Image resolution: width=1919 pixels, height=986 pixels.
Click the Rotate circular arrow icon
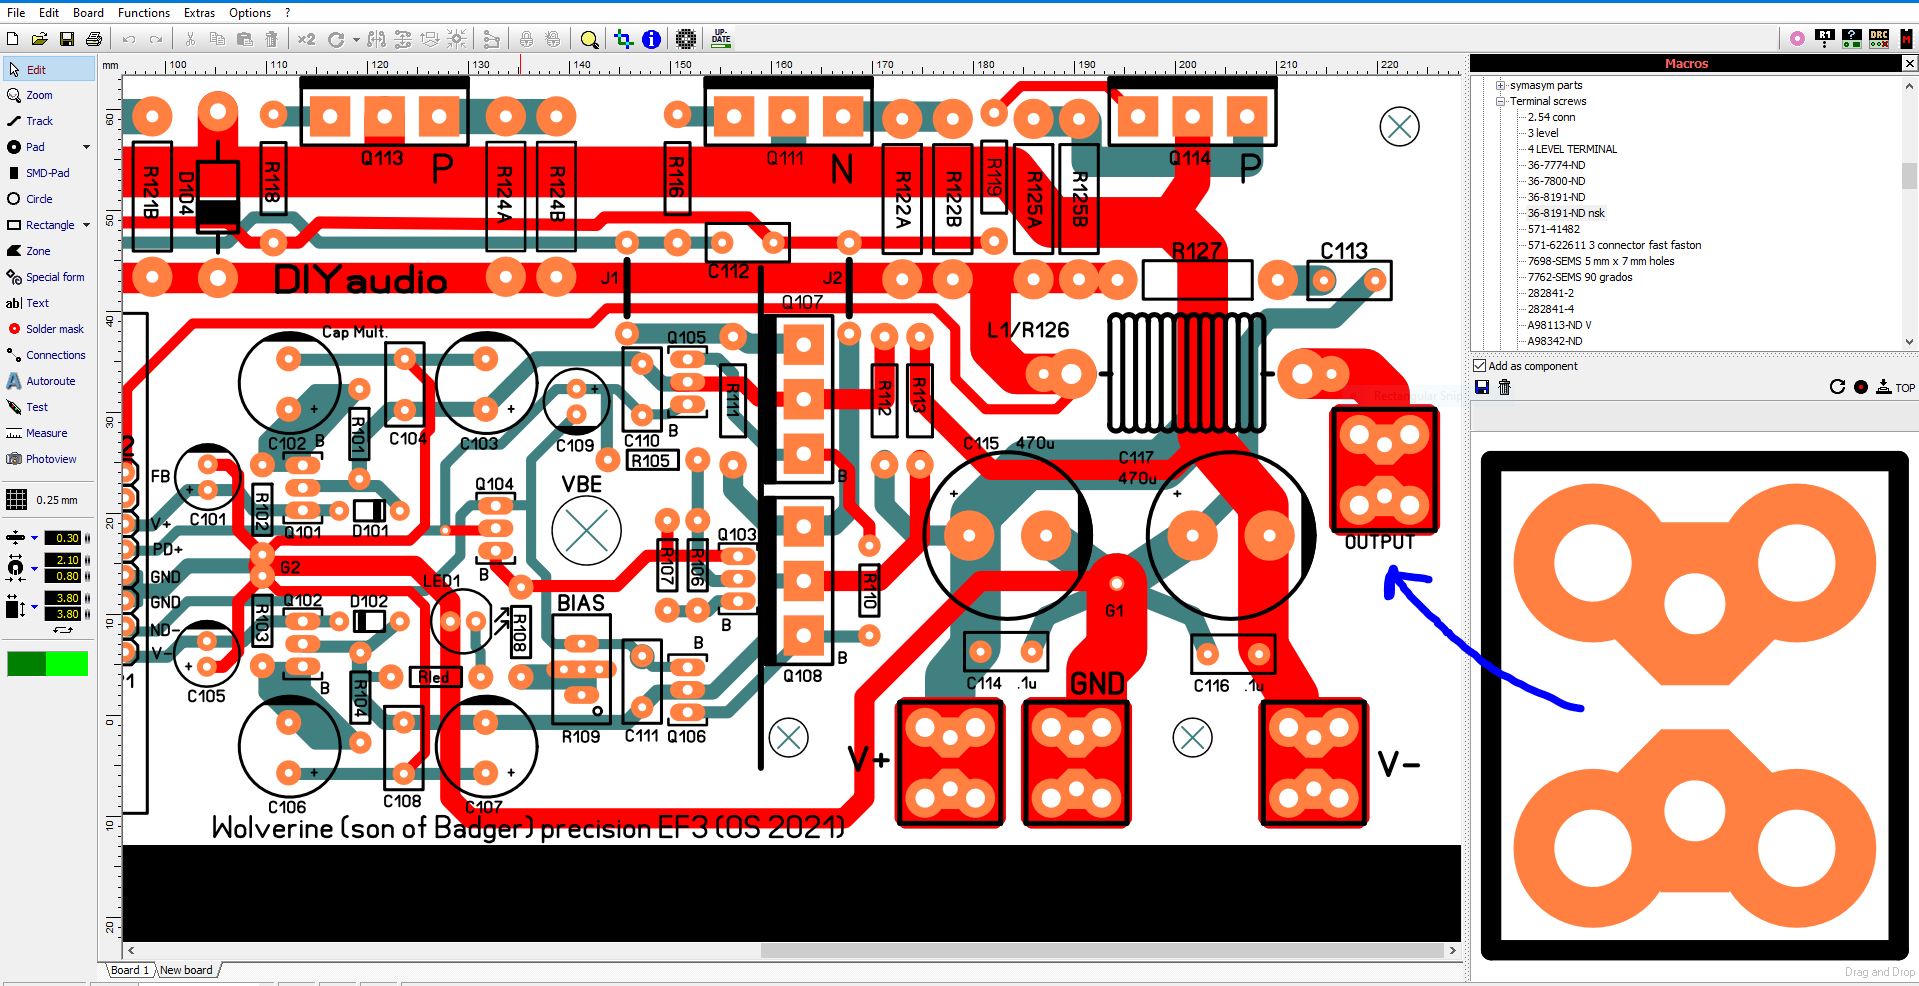[x=336, y=39]
